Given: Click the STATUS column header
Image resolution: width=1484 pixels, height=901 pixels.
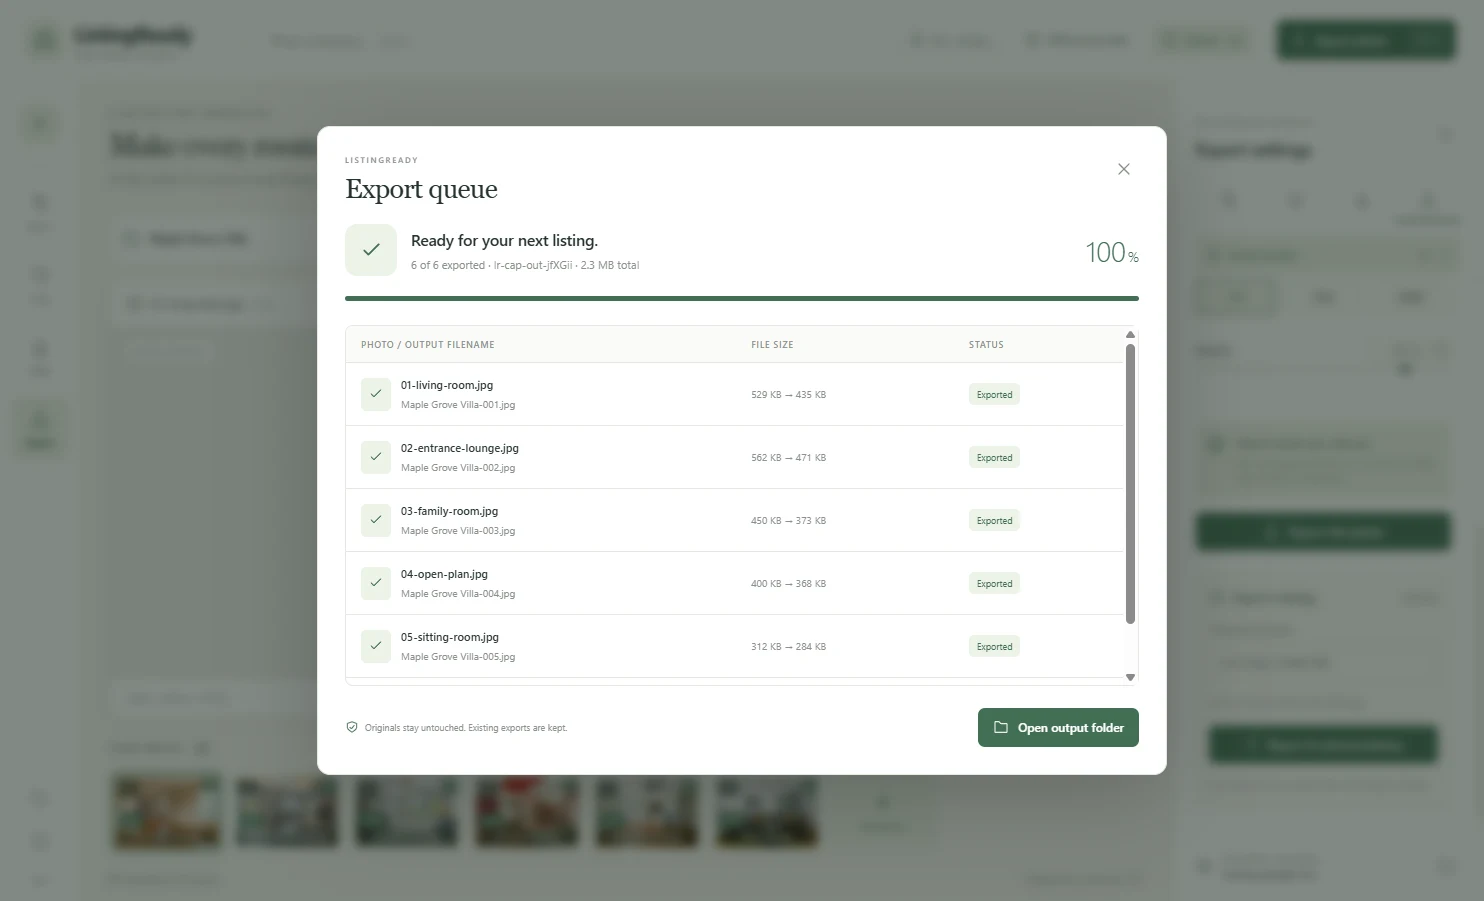Looking at the screenshot, I should pos(986,345).
